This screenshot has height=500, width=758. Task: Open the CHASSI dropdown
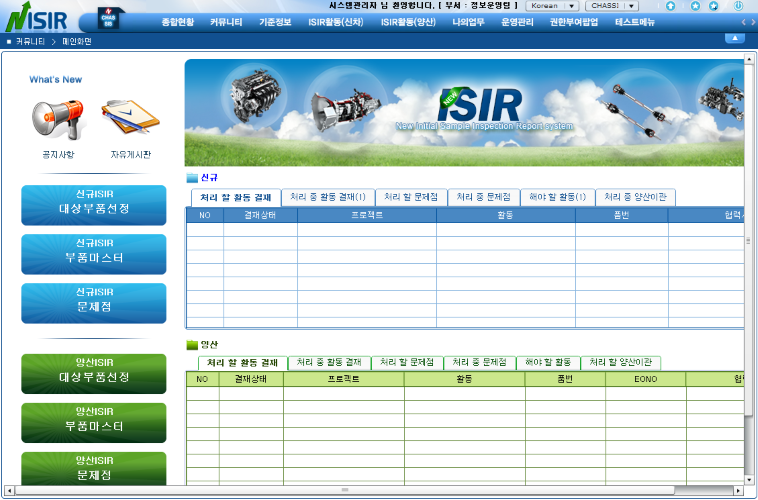pyautogui.click(x=612, y=6)
